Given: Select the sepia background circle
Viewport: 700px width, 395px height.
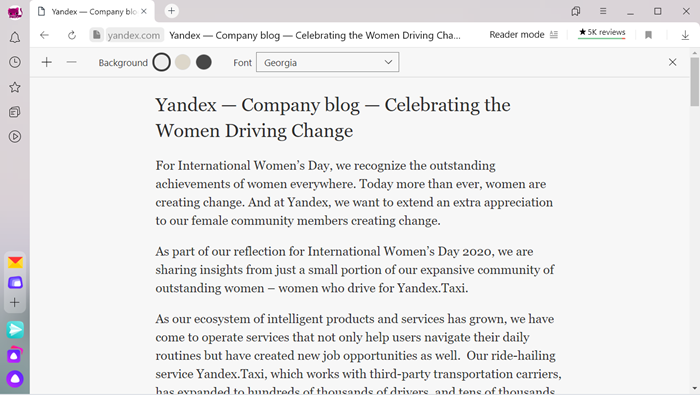Looking at the screenshot, I should 183,62.
